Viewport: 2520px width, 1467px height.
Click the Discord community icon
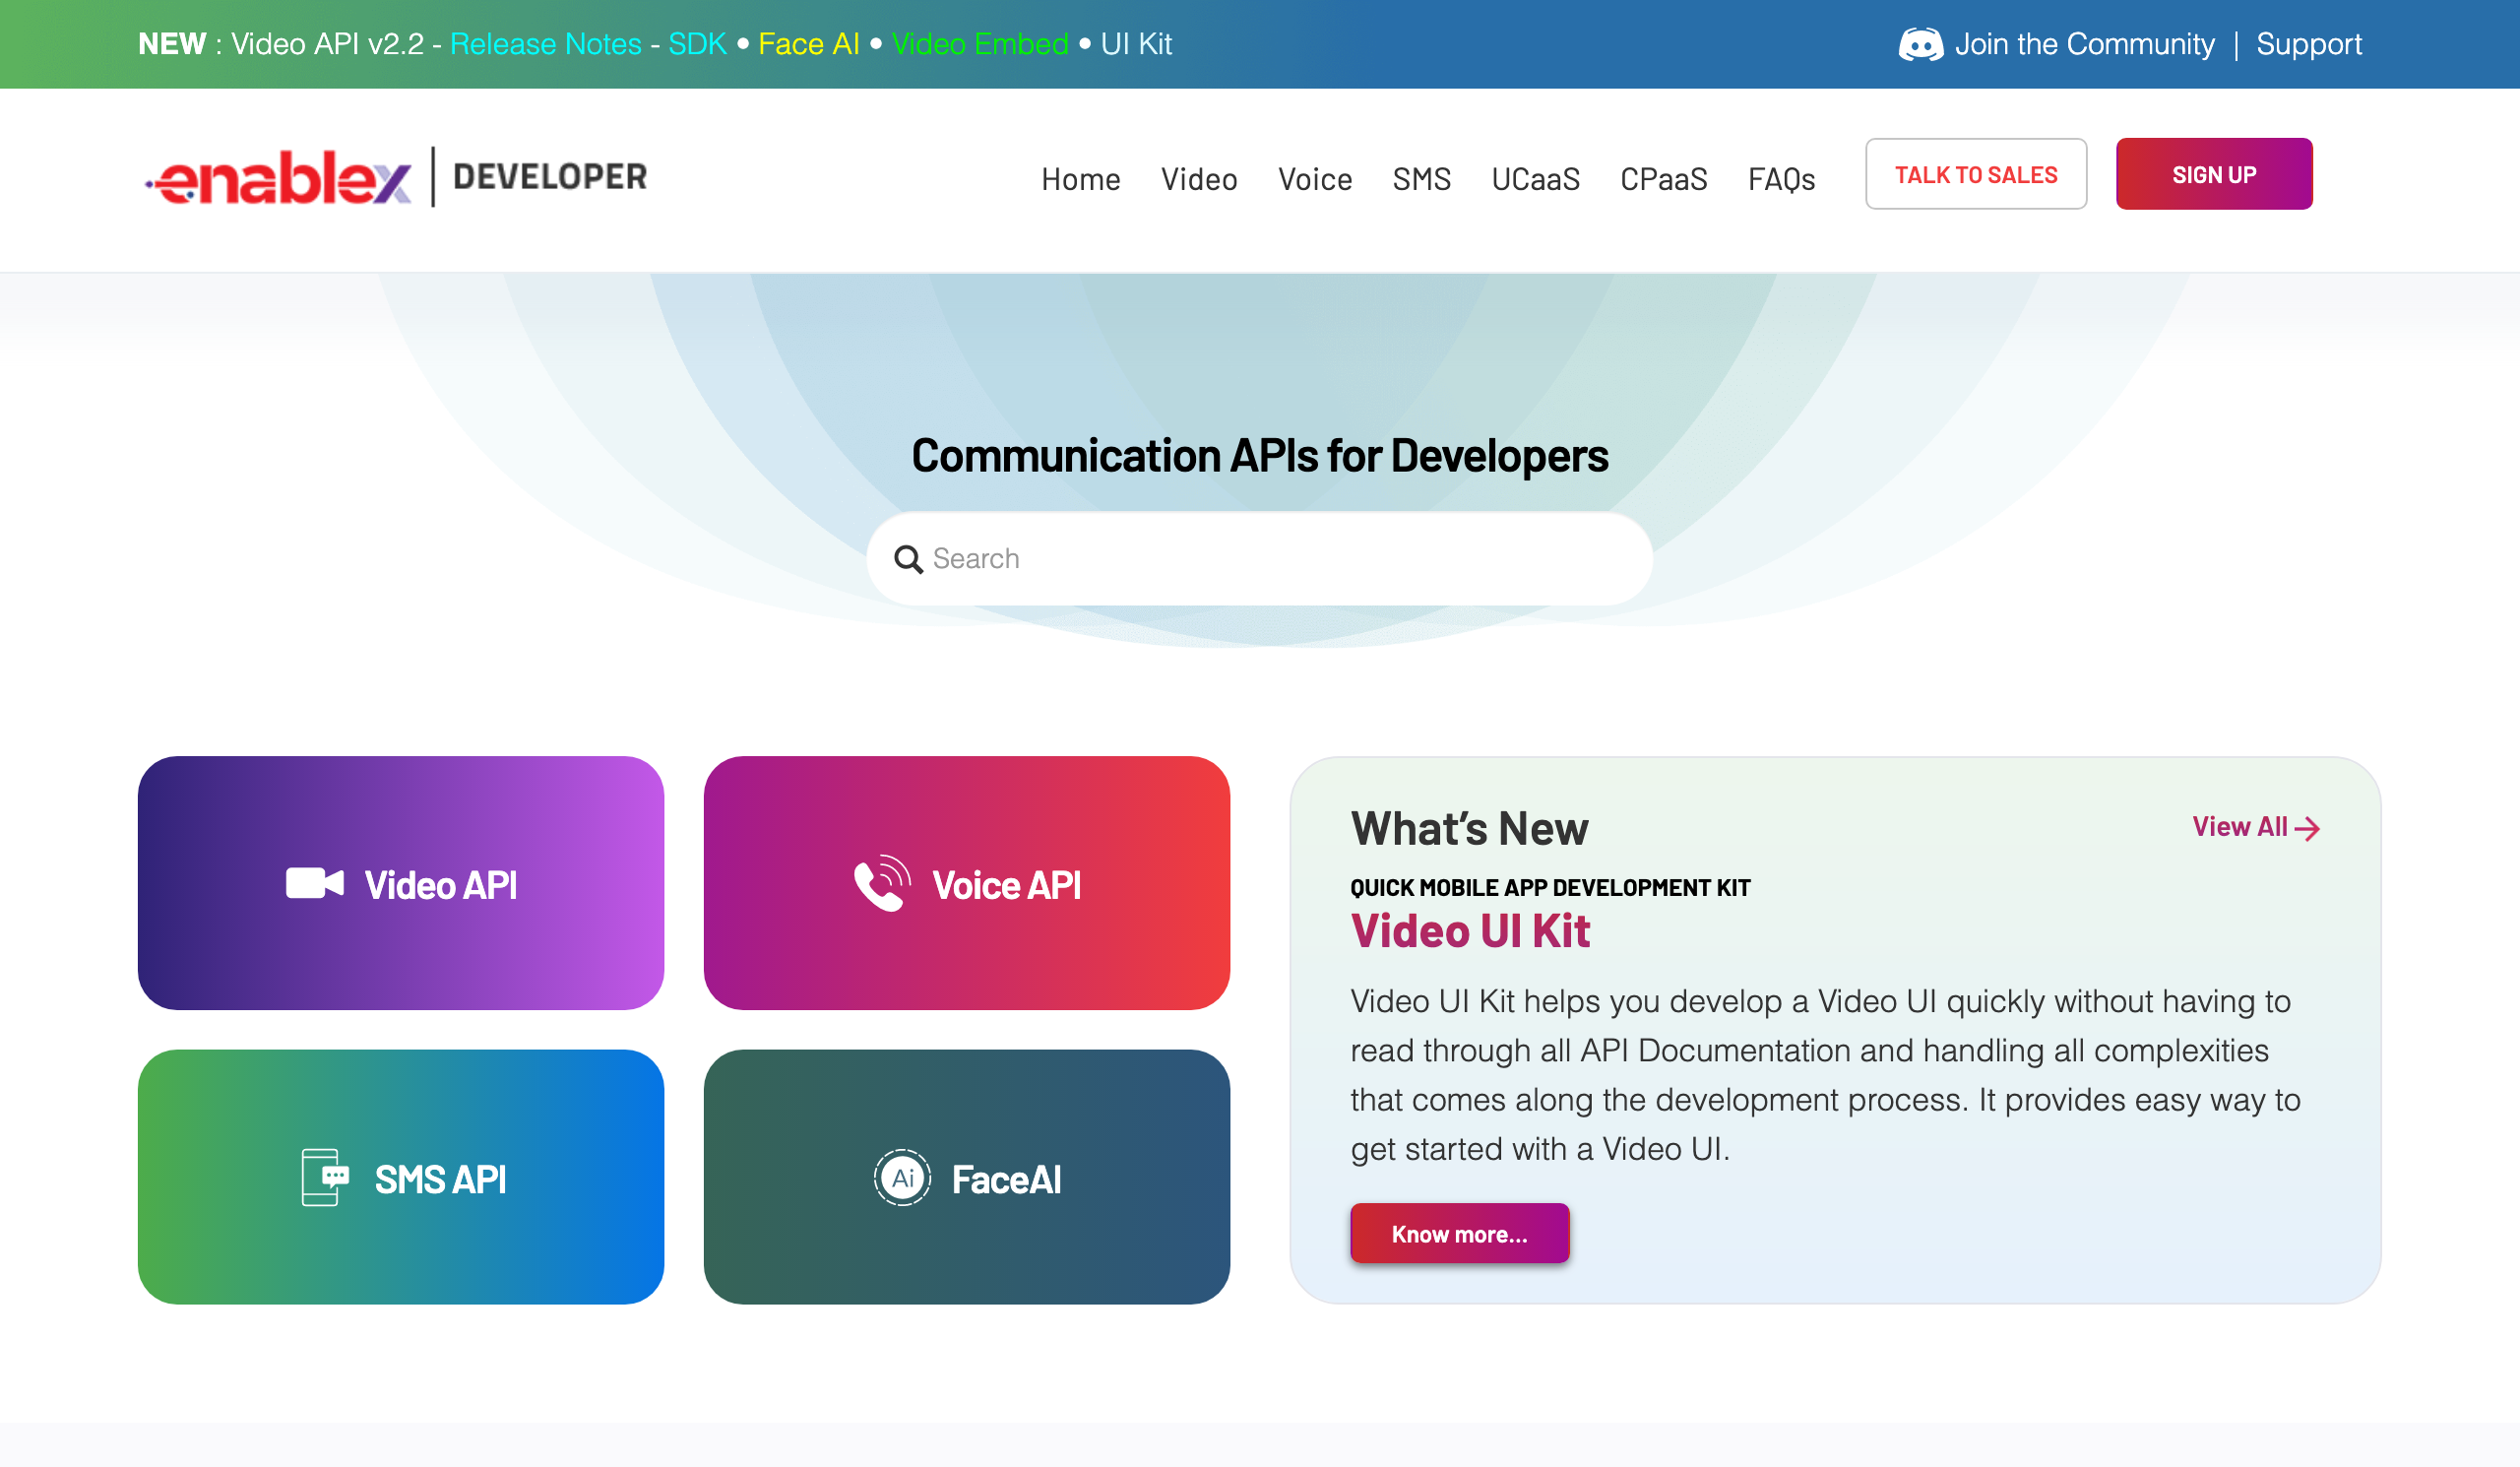(1920, 44)
